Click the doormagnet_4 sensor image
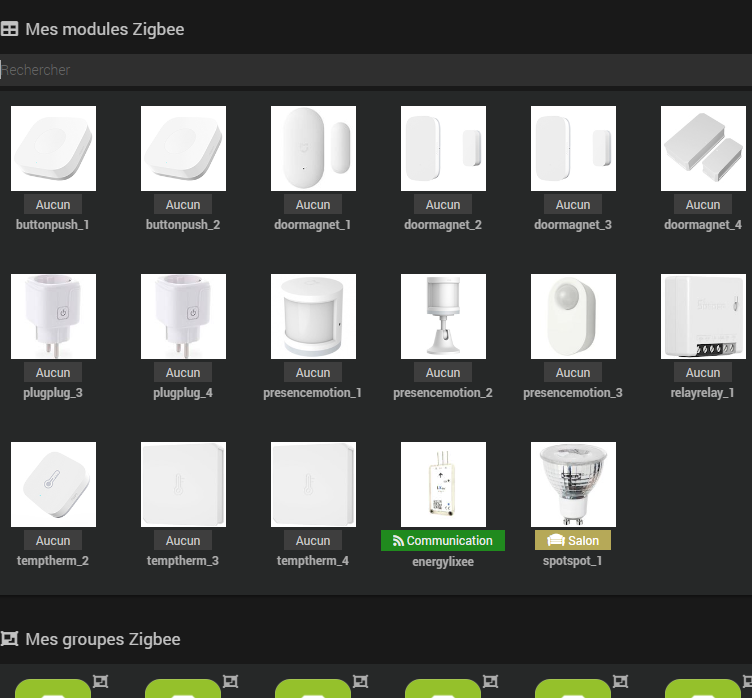Image resolution: width=752 pixels, height=698 pixels. click(x=703, y=148)
